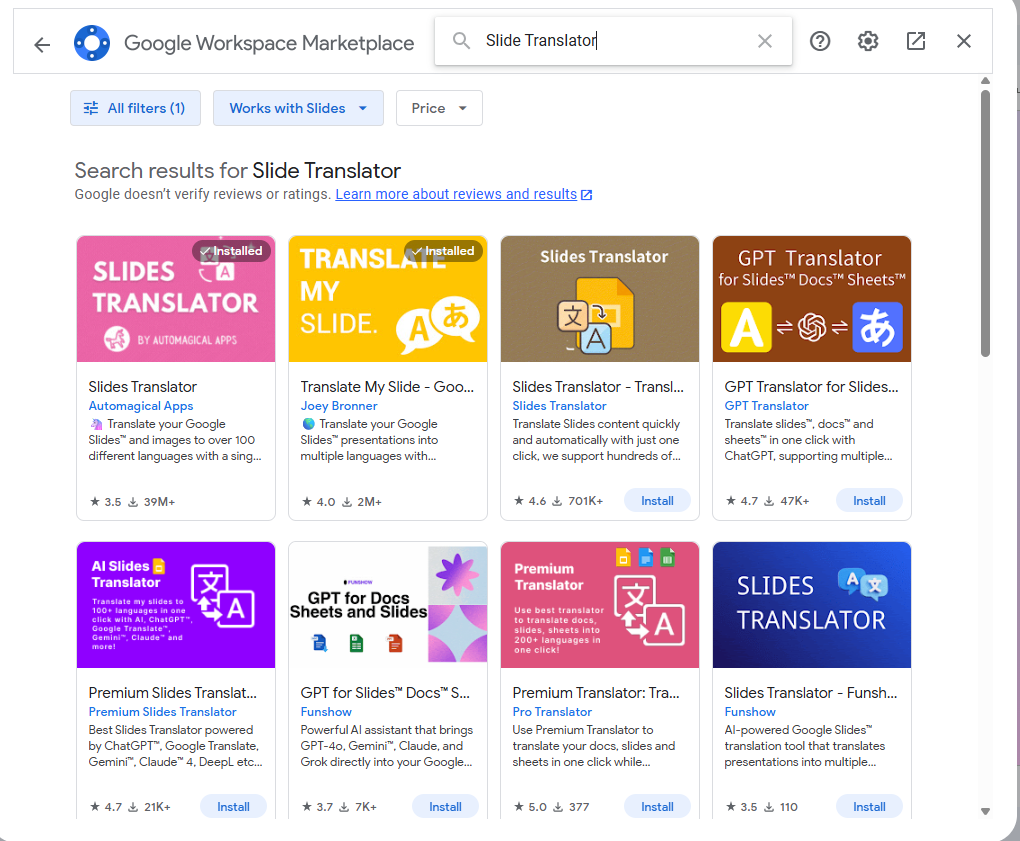This screenshot has height=841, width=1020.
Task: Open the Funshow developer page
Action: [x=326, y=711]
